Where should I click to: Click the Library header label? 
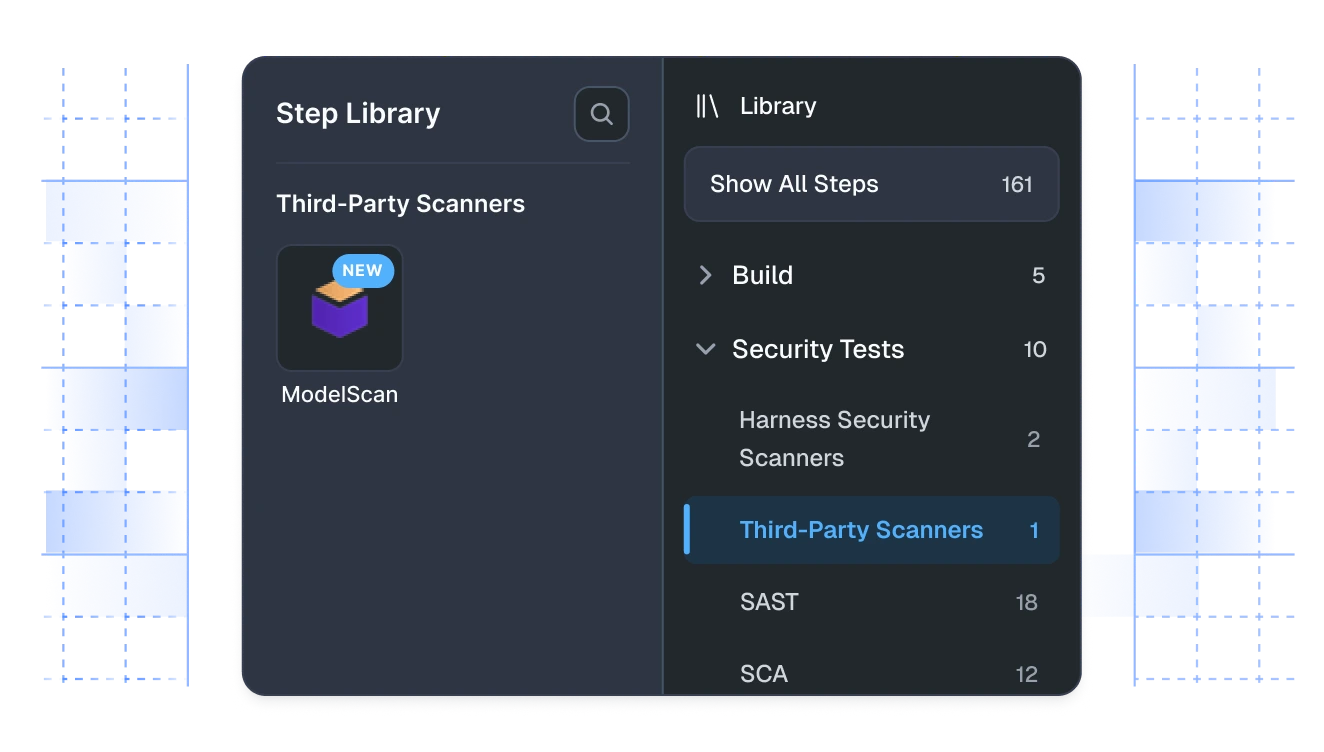[778, 106]
